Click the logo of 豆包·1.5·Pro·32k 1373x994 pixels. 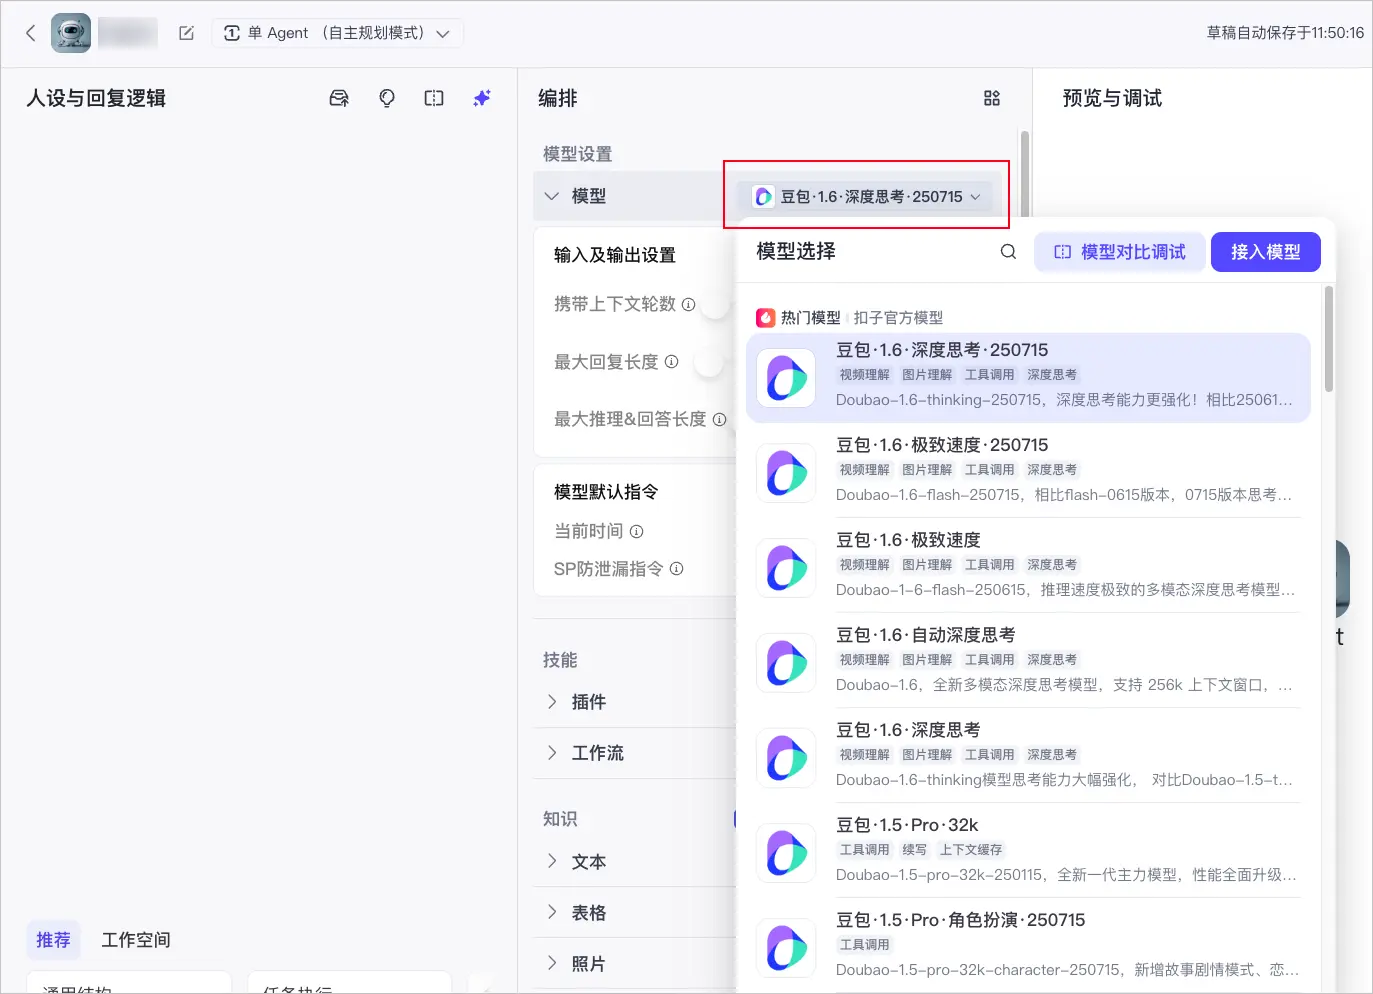click(x=786, y=853)
